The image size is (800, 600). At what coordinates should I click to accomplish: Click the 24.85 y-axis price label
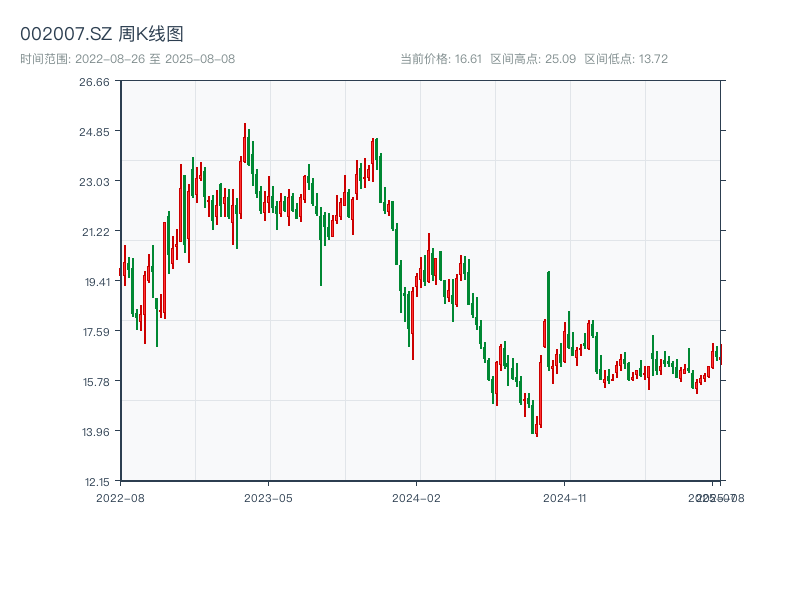coord(95,132)
